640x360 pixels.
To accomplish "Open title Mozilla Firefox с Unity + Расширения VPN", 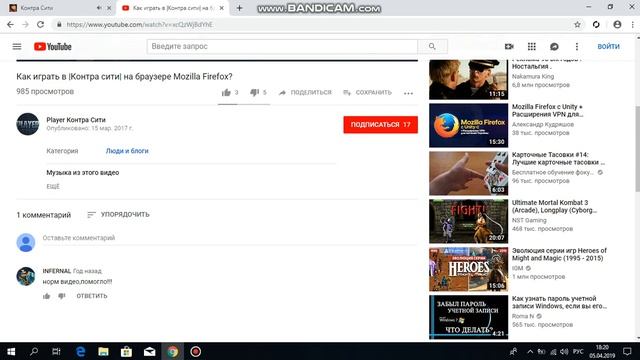I will pos(547,111).
